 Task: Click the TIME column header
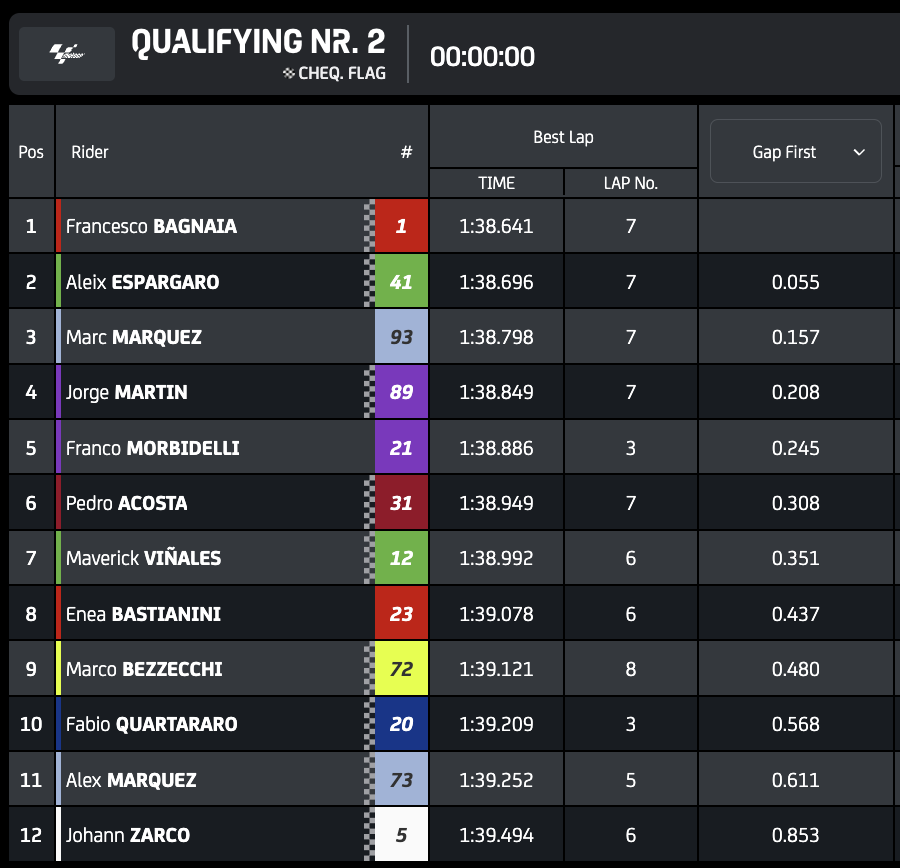pos(496,183)
